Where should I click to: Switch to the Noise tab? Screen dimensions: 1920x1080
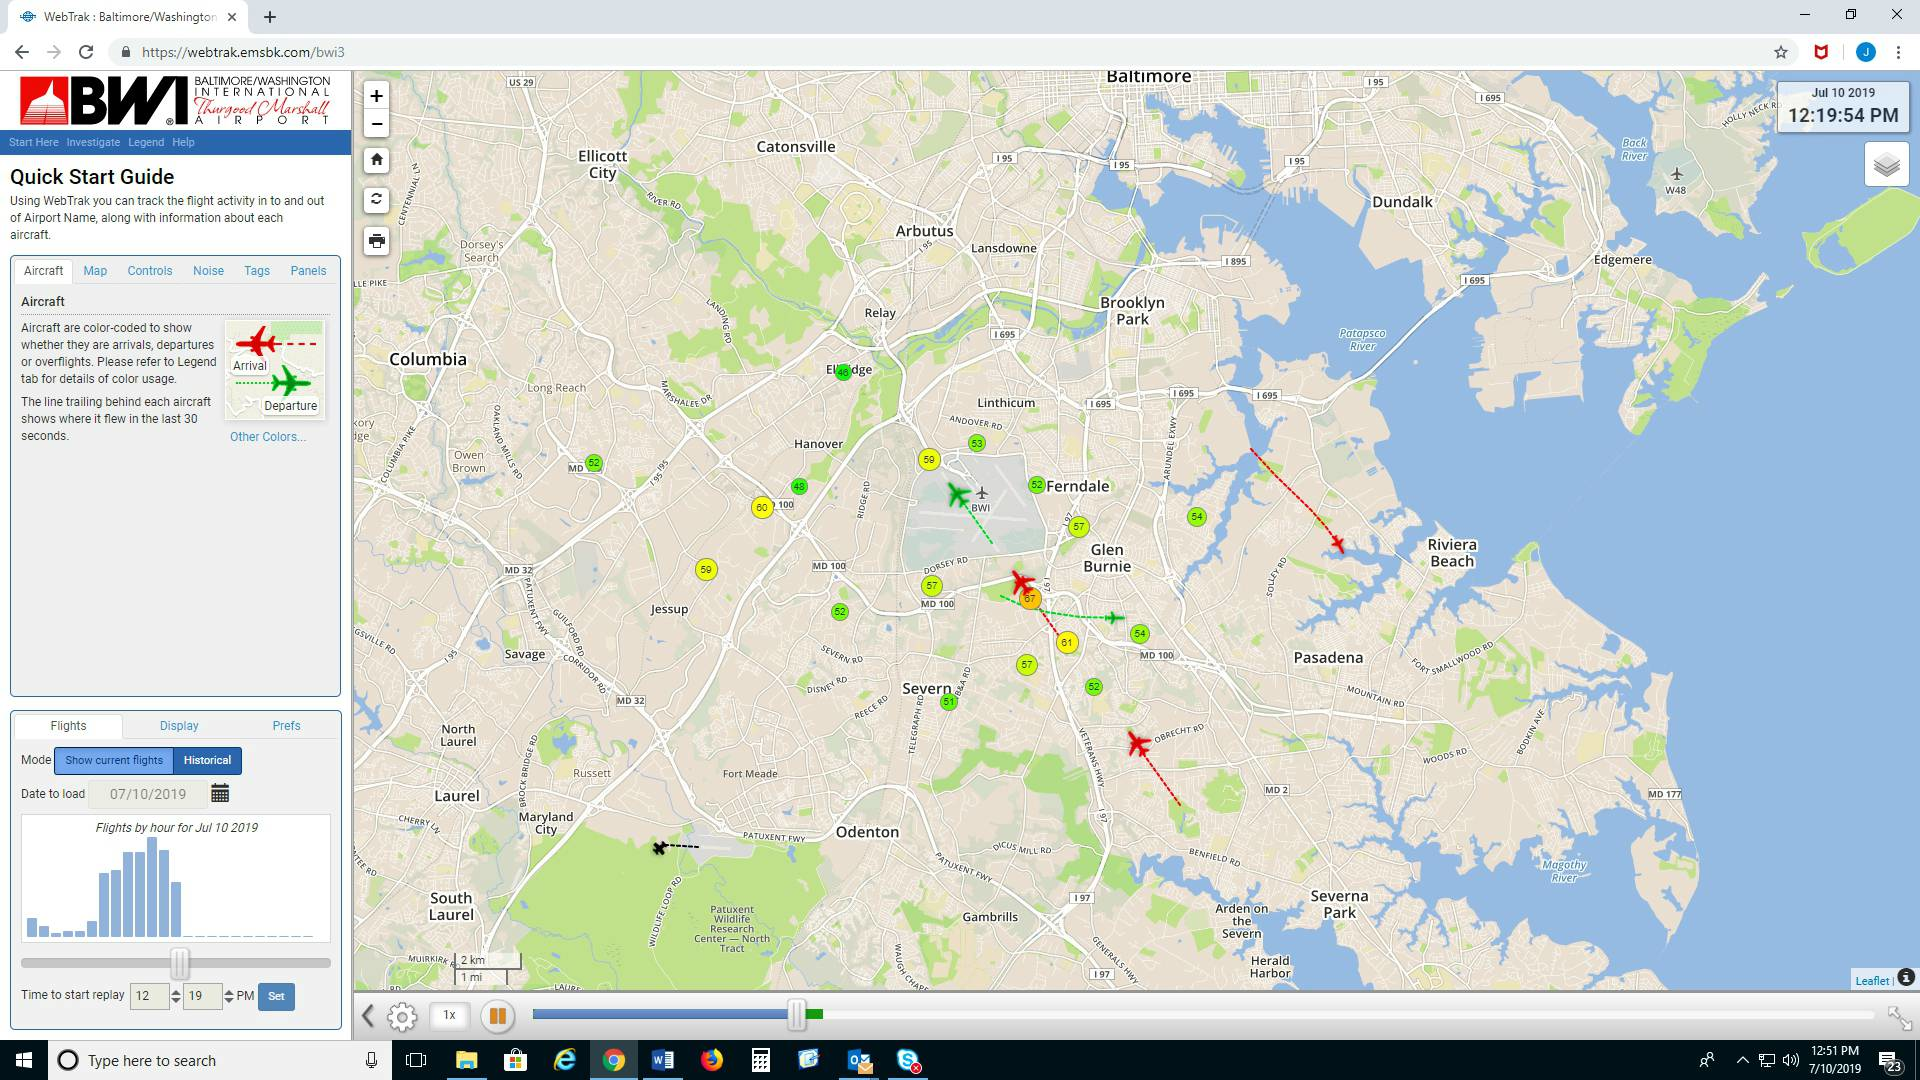point(208,270)
